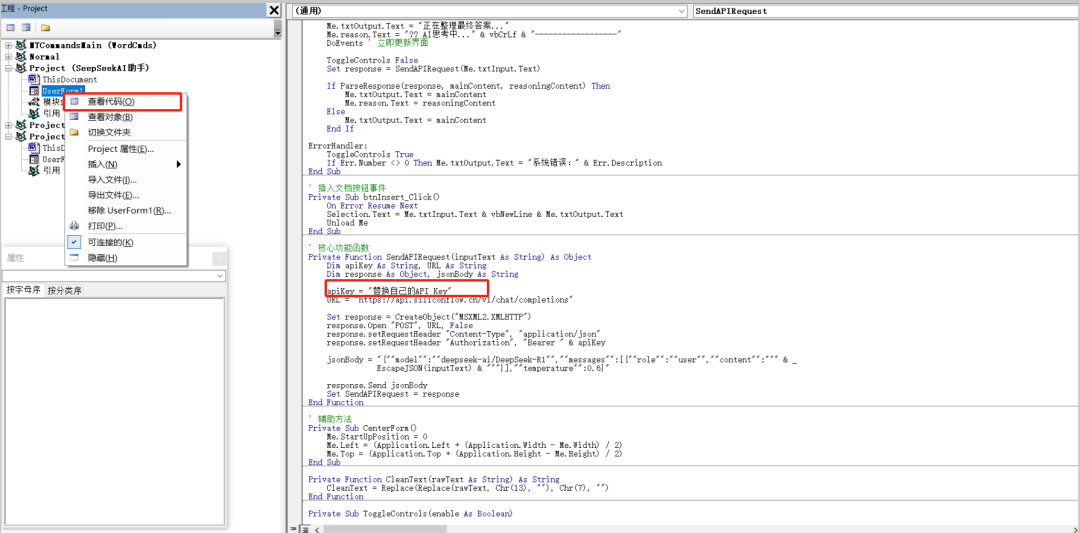The image size is (1080, 533).
Task: Click the Toggle Folders icon in Project toolbar
Action: [45, 28]
